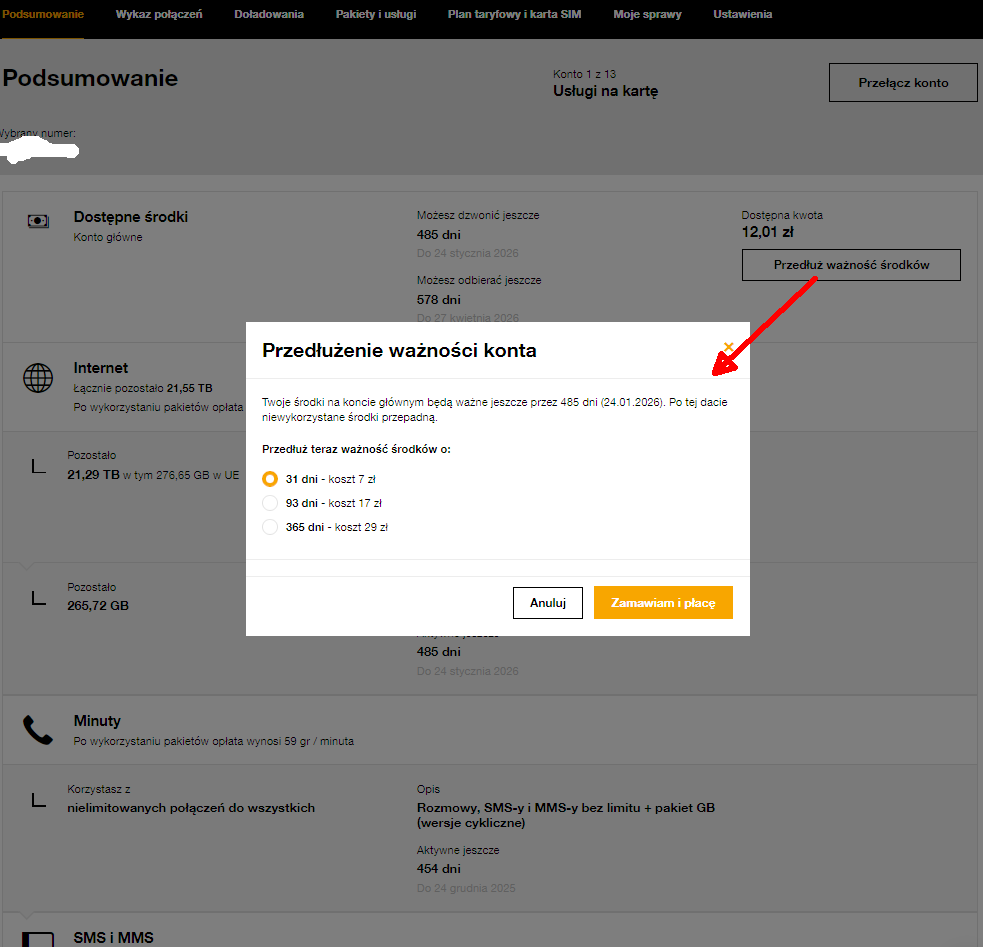Screen dimensions: 983x947
Task: Select the 31 dni extension option
Action: tap(269, 479)
